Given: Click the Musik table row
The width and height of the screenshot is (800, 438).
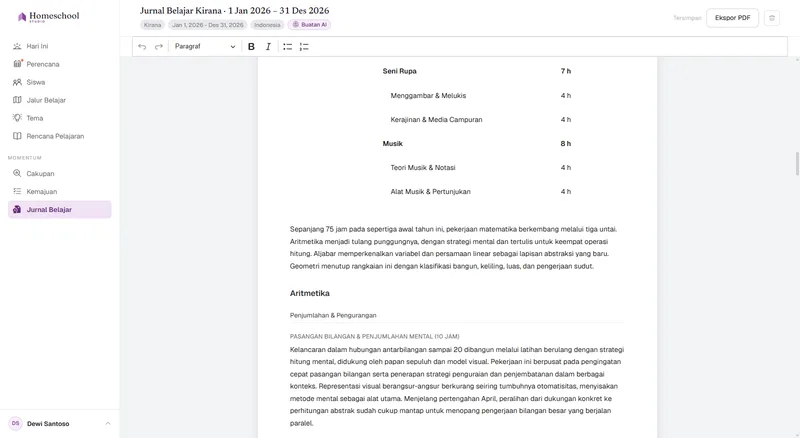Looking at the screenshot, I should point(477,143).
